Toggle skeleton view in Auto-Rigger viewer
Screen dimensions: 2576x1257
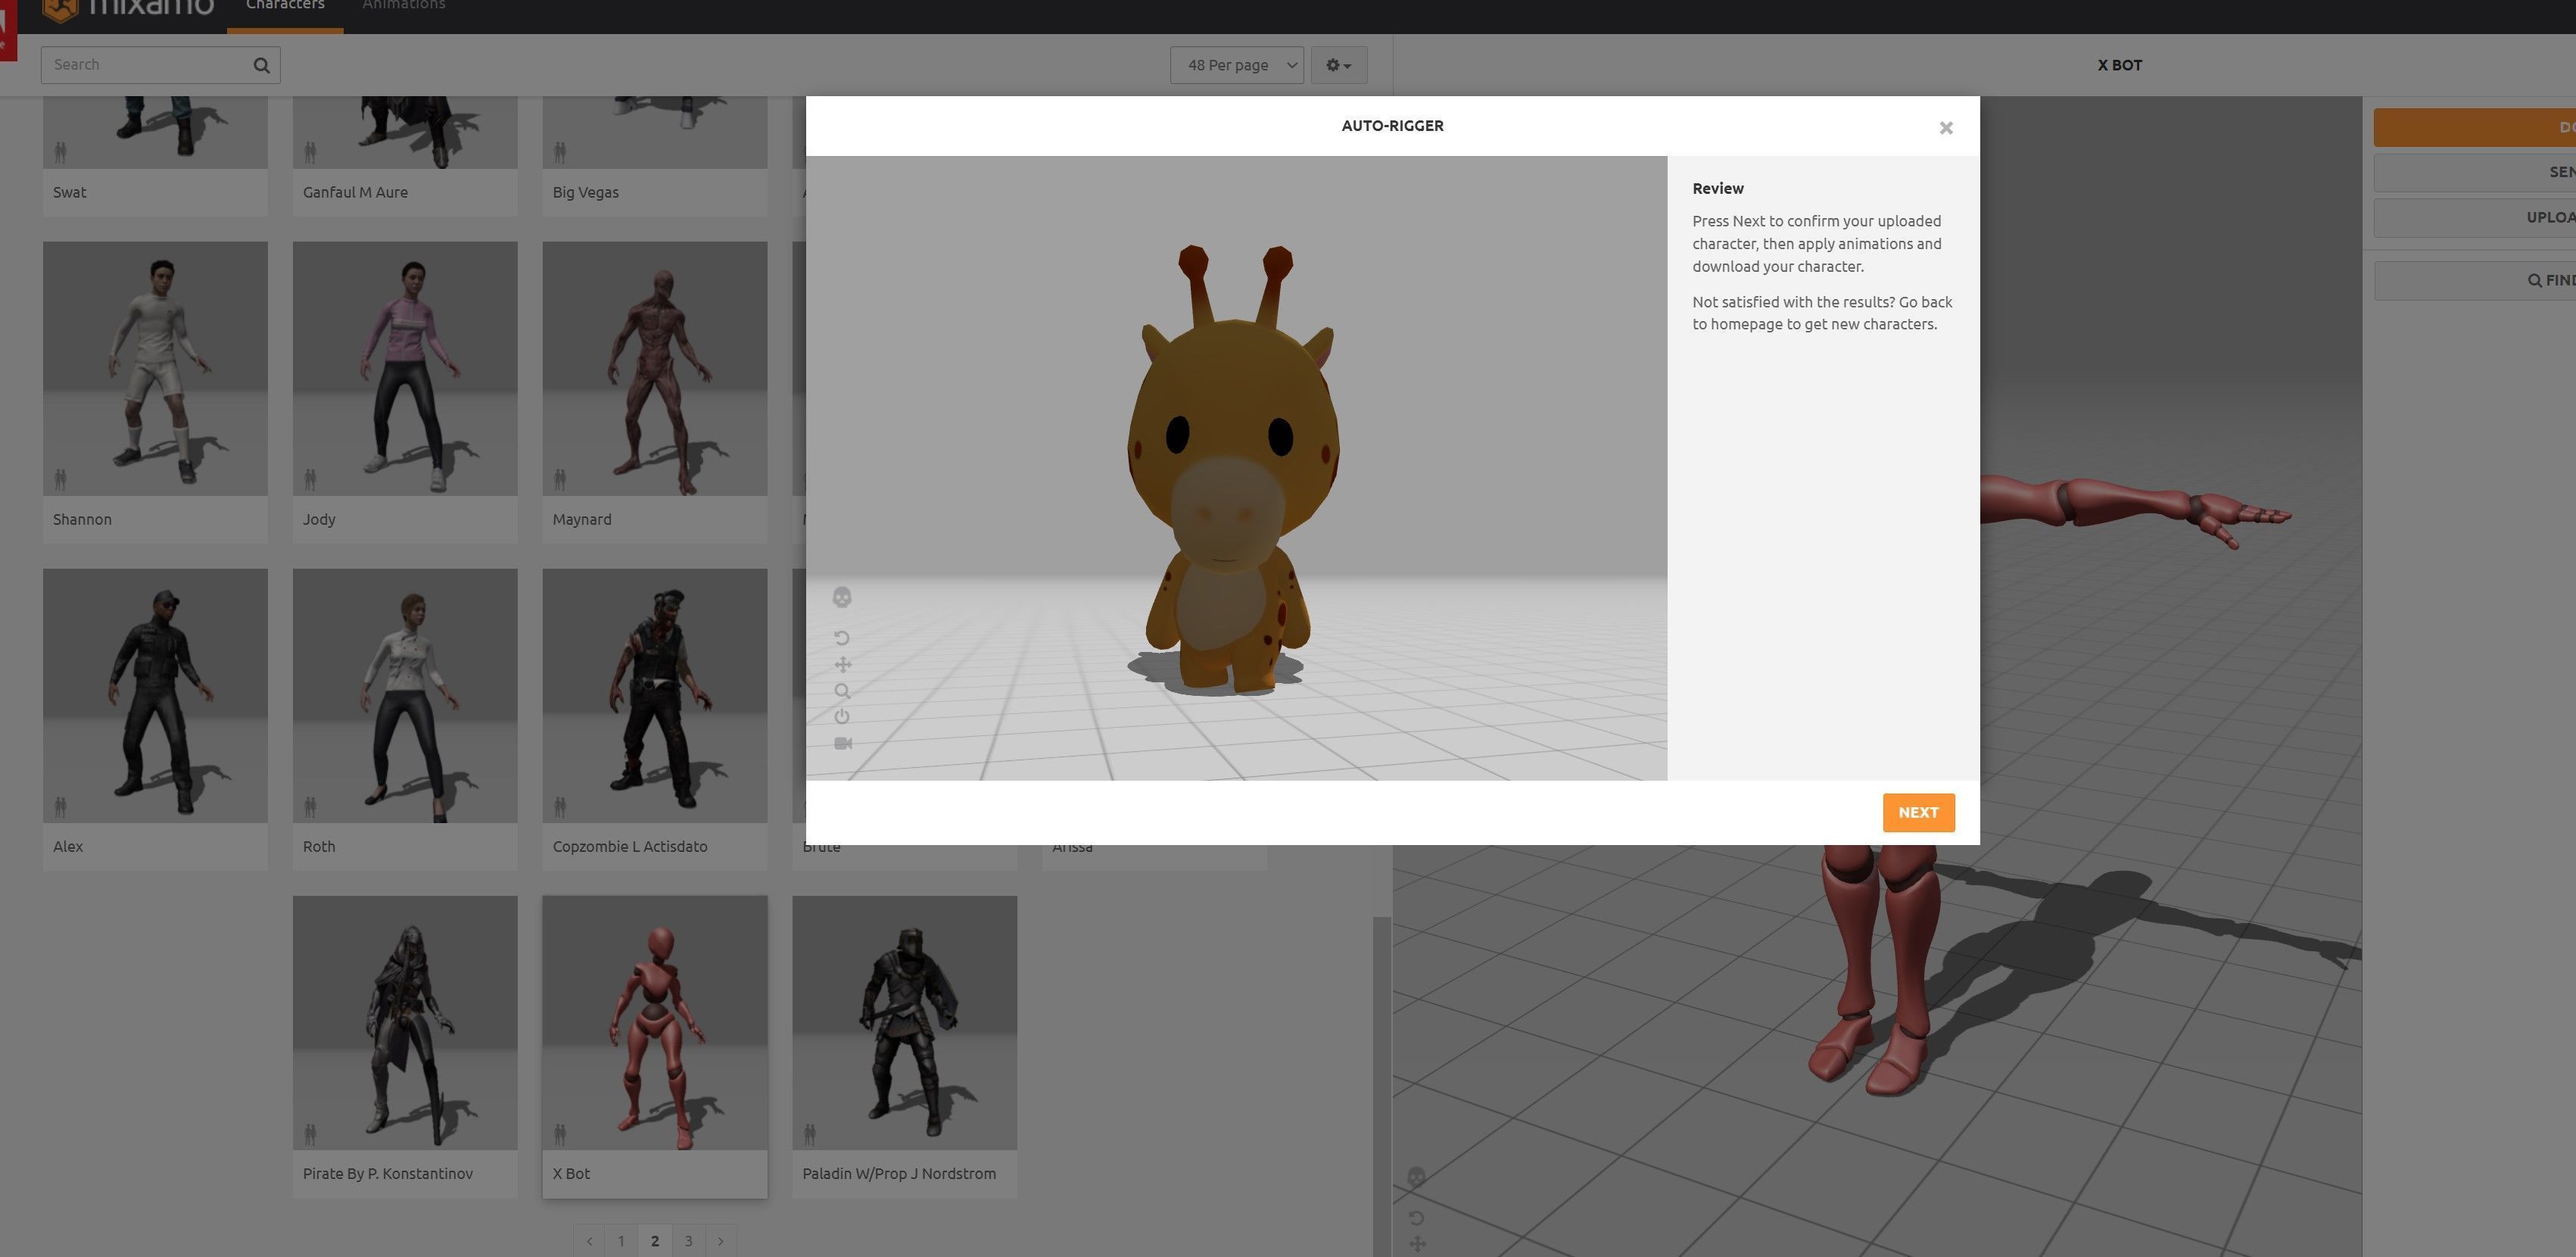[842, 597]
